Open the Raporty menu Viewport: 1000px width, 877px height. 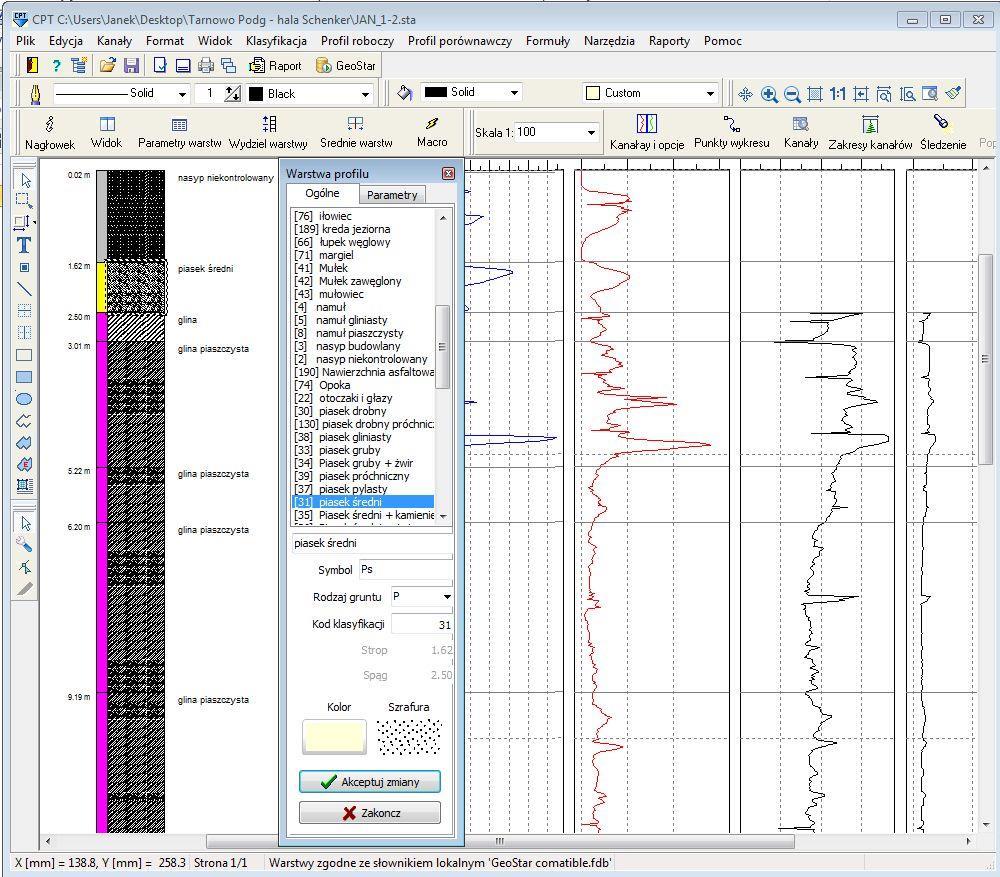click(x=670, y=41)
